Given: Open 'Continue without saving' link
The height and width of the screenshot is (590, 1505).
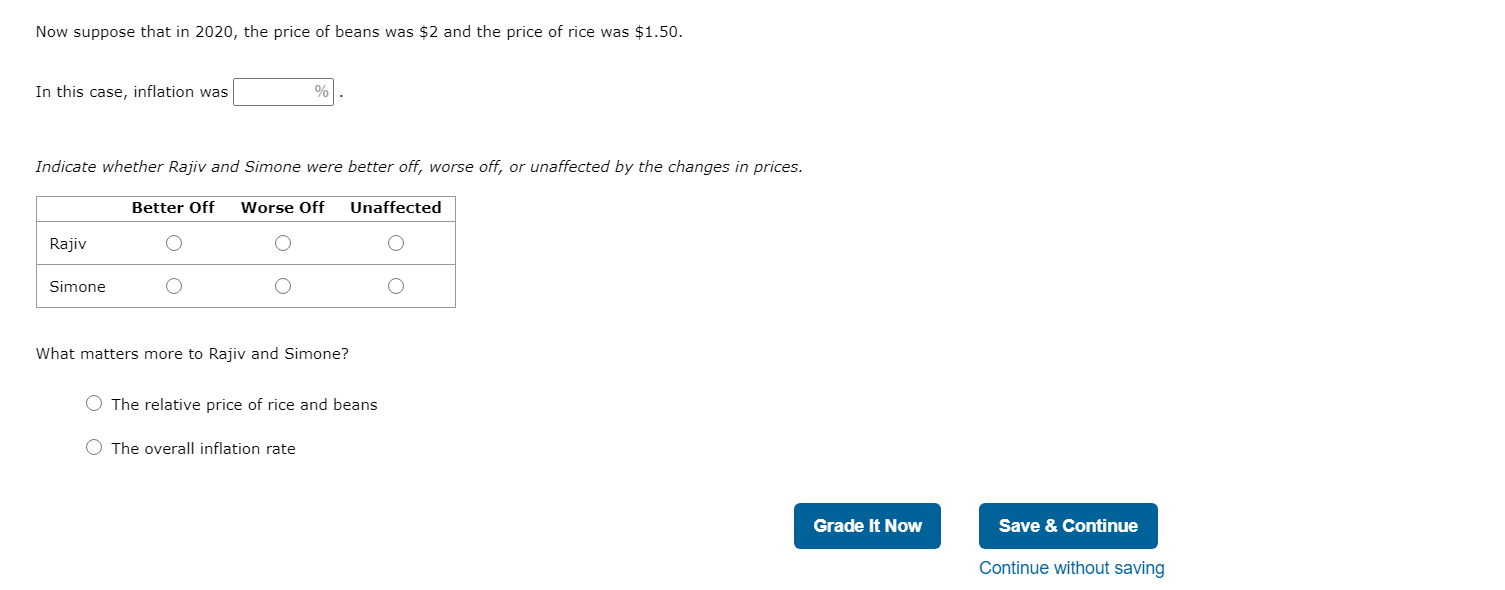Looking at the screenshot, I should click(1071, 567).
